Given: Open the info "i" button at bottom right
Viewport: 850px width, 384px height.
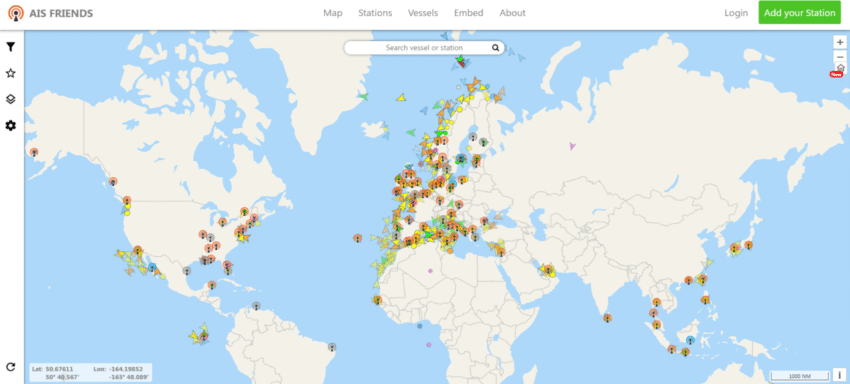Looking at the screenshot, I should point(840,375).
